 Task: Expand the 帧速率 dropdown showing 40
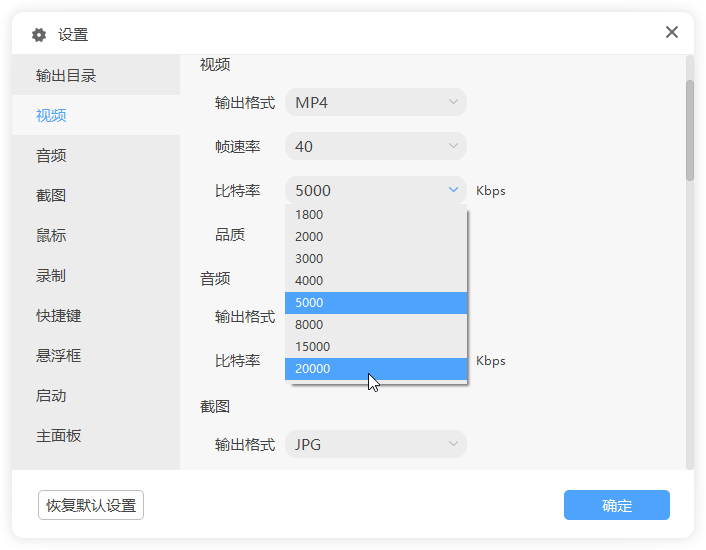click(x=375, y=146)
